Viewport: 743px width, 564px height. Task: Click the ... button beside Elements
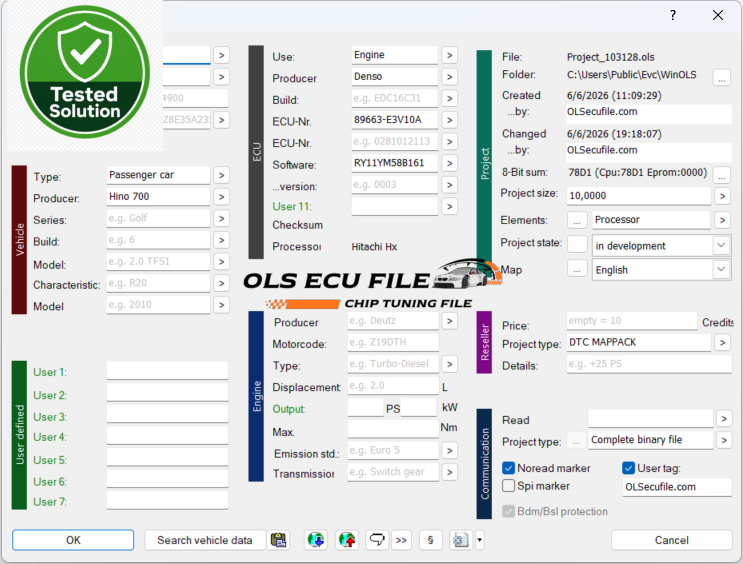tap(577, 220)
